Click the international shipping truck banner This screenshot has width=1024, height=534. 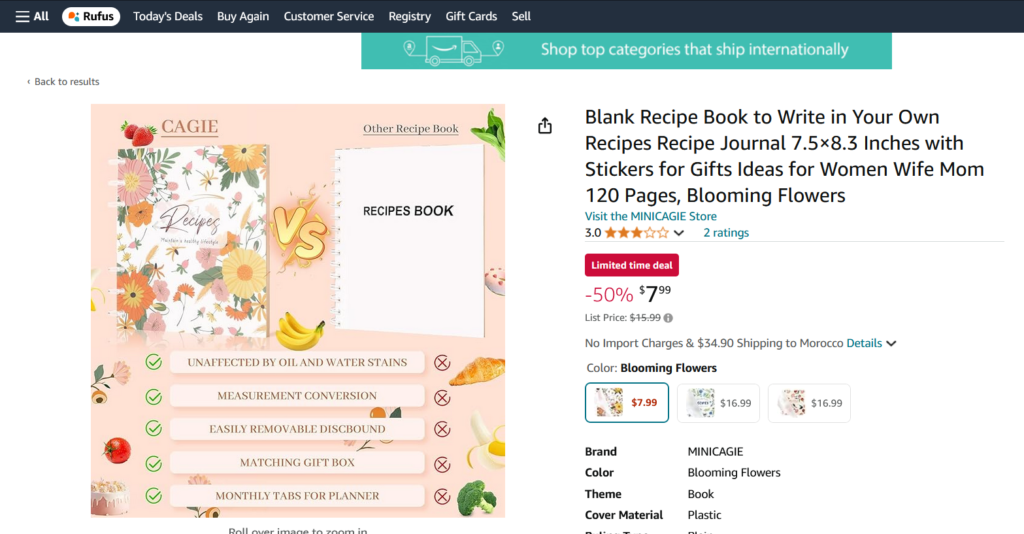(626, 50)
